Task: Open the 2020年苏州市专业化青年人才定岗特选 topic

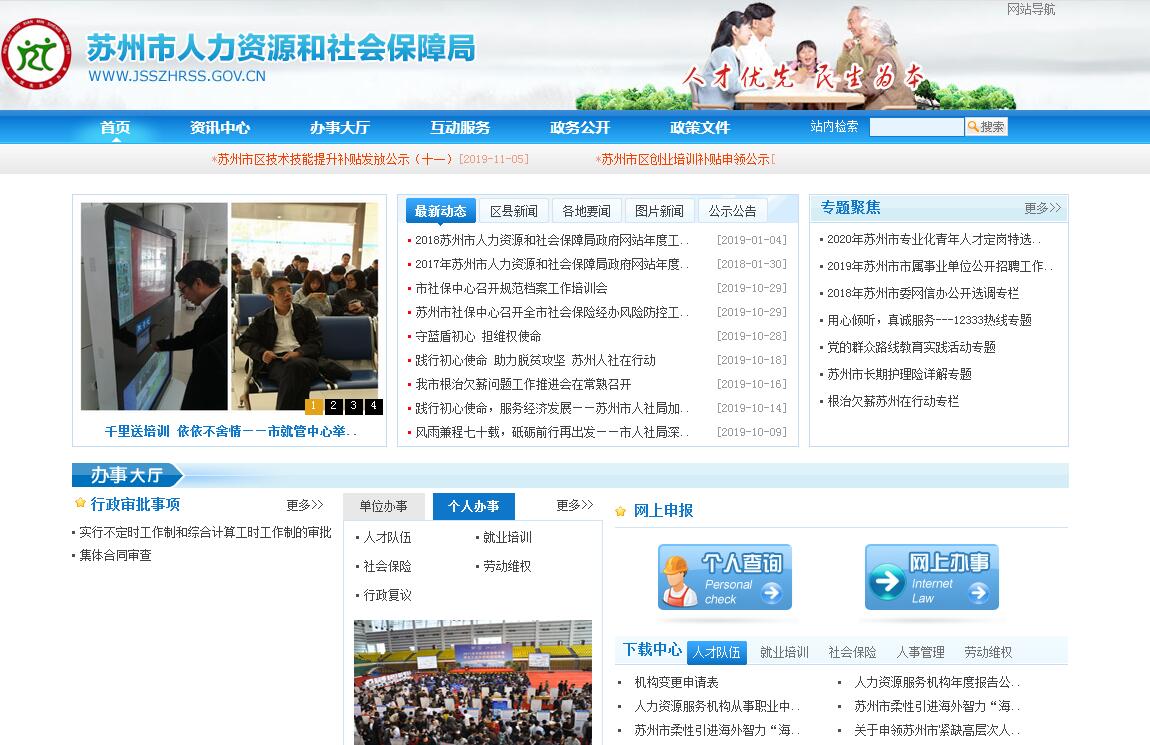Action: (933, 239)
